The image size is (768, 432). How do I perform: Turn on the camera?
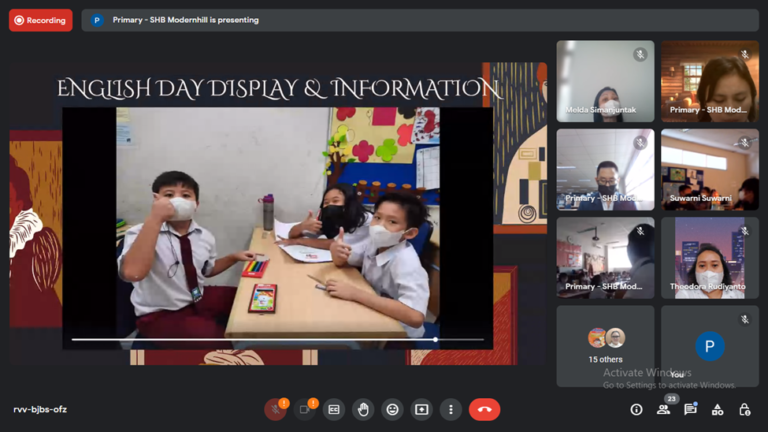[x=305, y=410]
